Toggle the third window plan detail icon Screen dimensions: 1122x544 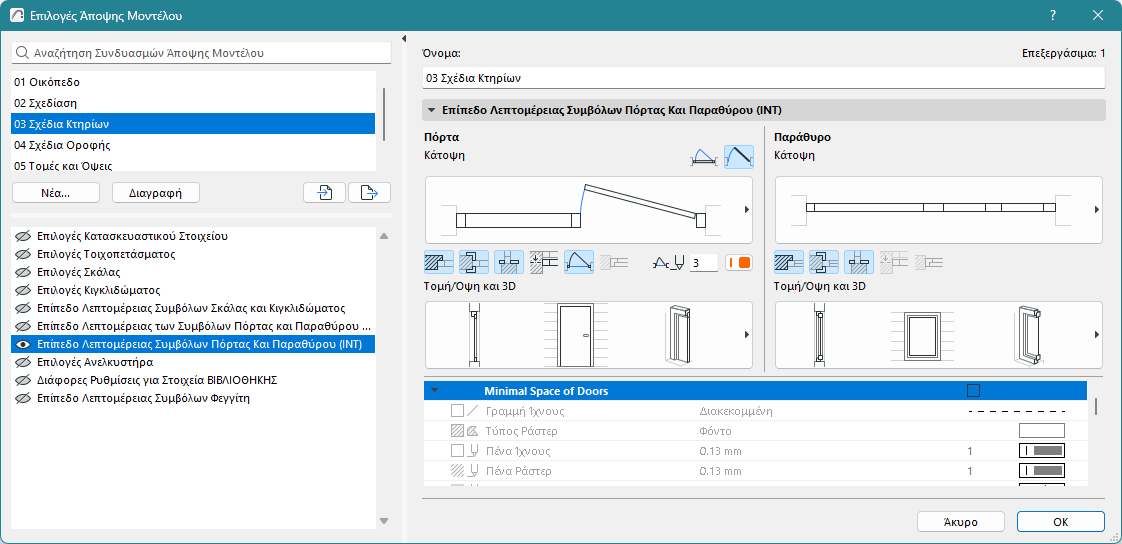859,262
